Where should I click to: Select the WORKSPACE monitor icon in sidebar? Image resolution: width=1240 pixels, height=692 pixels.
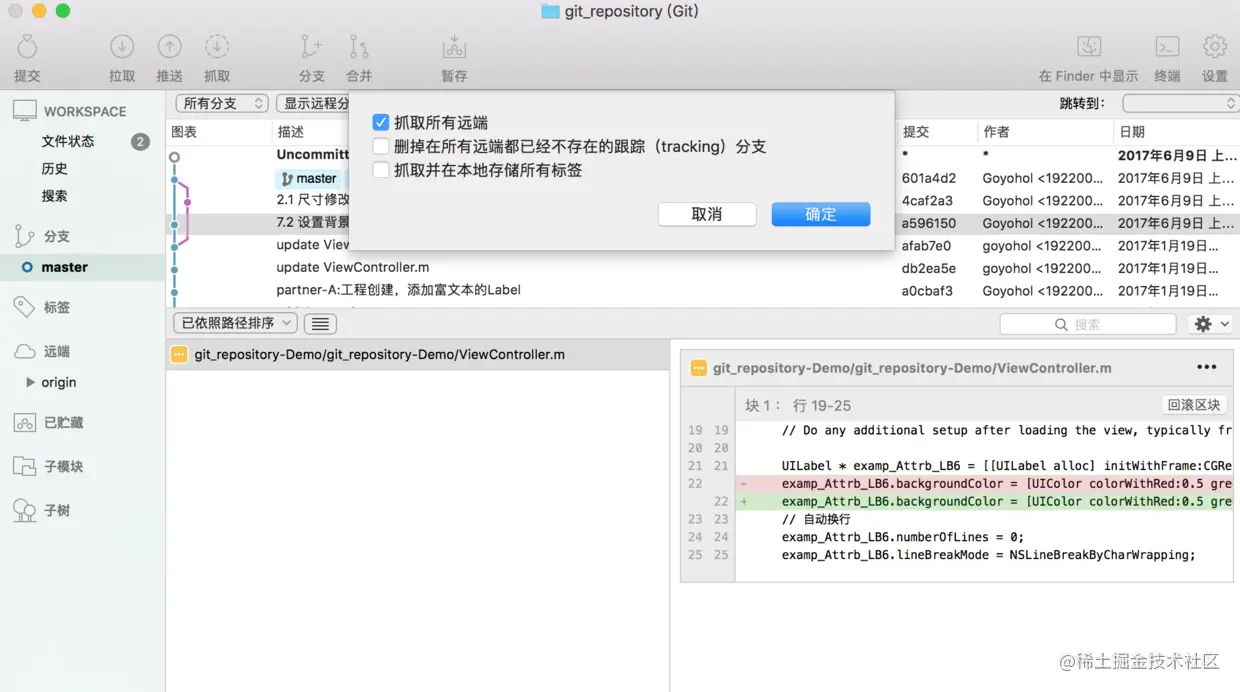point(25,111)
